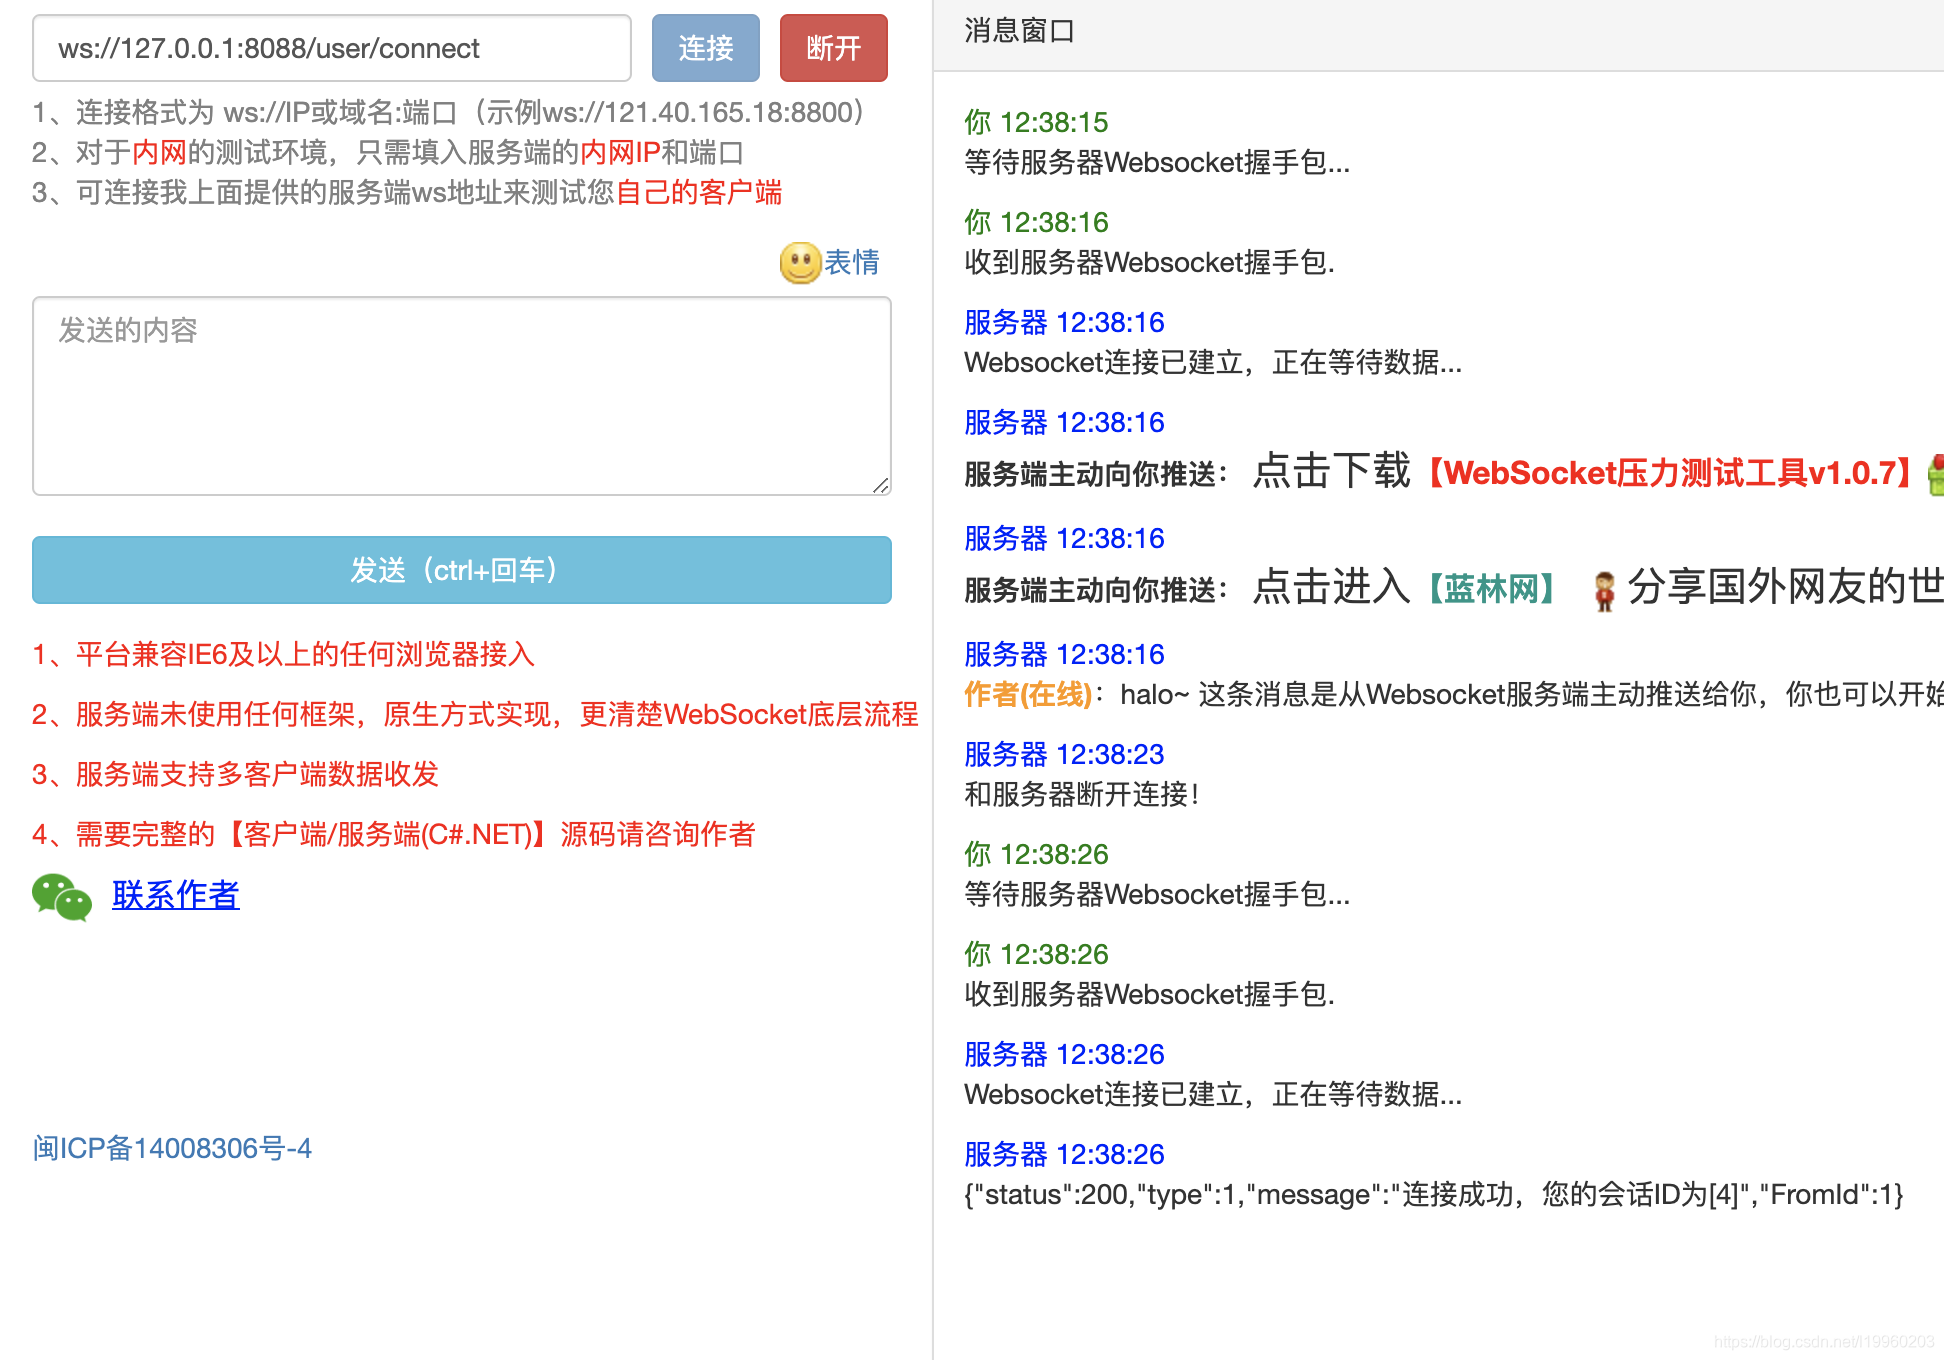Open the 【蓝林网】 link
Viewport: 1944px width, 1360px height.
(1490, 589)
